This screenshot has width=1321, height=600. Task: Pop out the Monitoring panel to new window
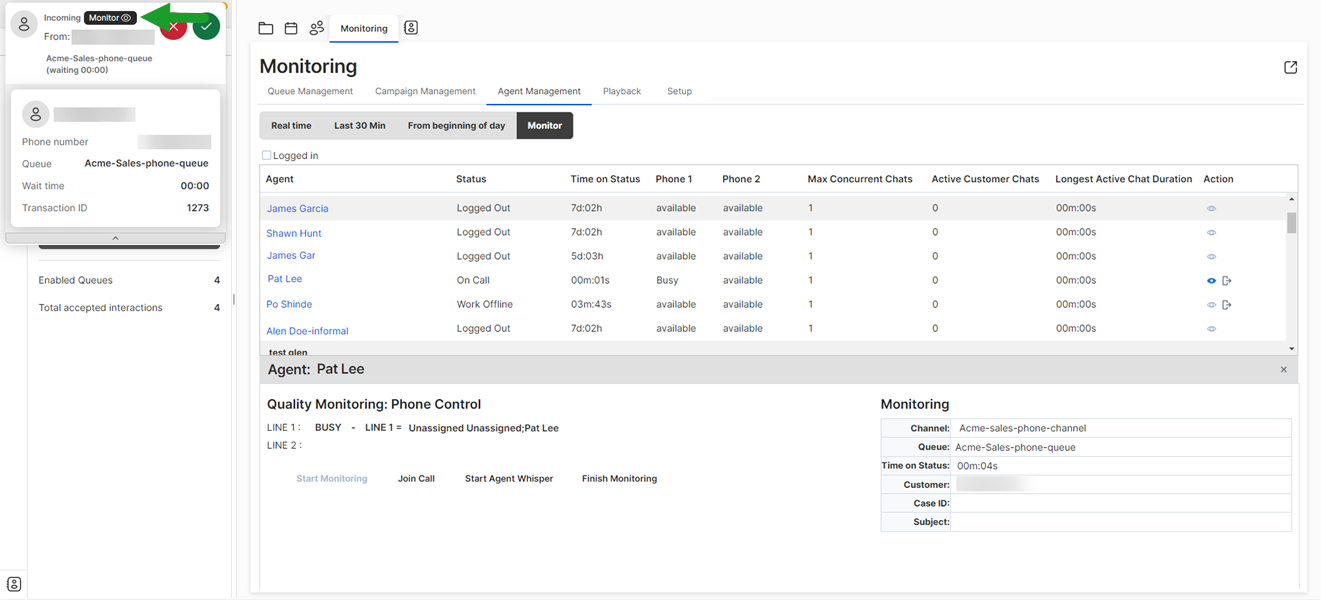[1290, 67]
